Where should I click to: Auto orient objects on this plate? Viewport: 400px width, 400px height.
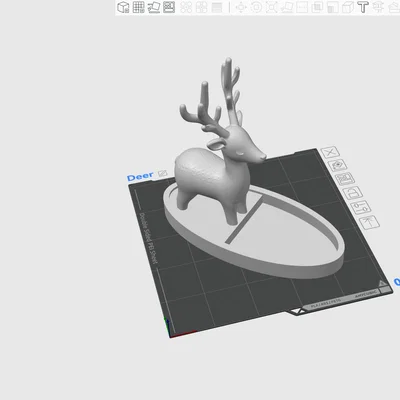[338, 165]
